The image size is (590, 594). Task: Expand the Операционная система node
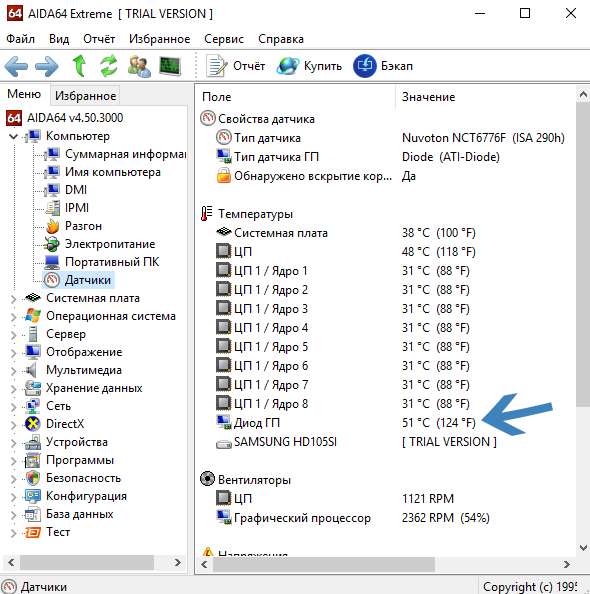tap(13, 316)
